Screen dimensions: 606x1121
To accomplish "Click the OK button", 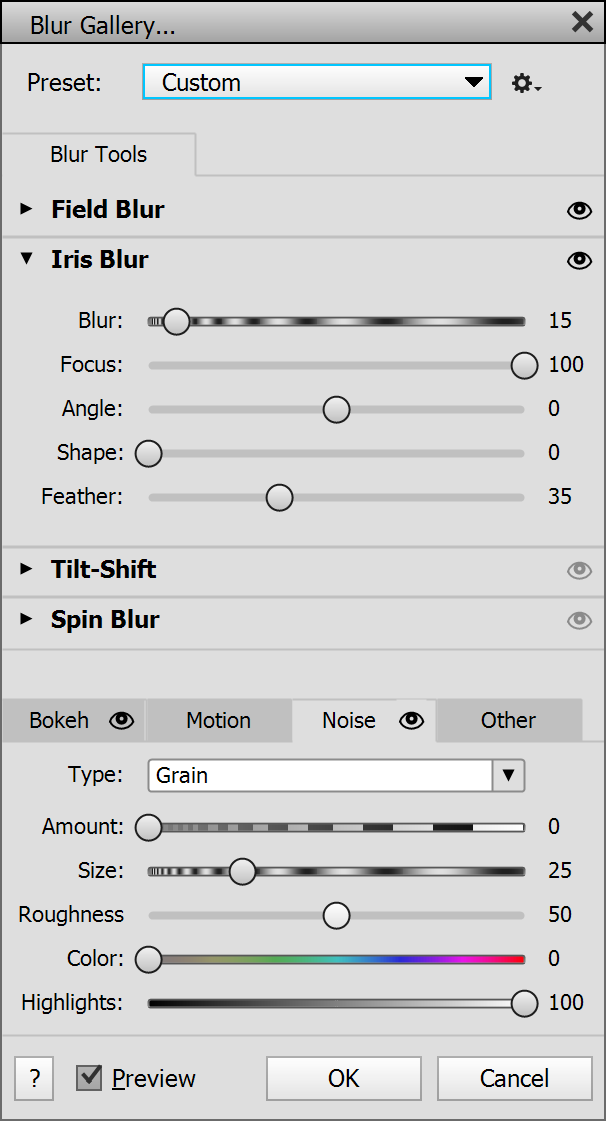I will pos(343,1079).
